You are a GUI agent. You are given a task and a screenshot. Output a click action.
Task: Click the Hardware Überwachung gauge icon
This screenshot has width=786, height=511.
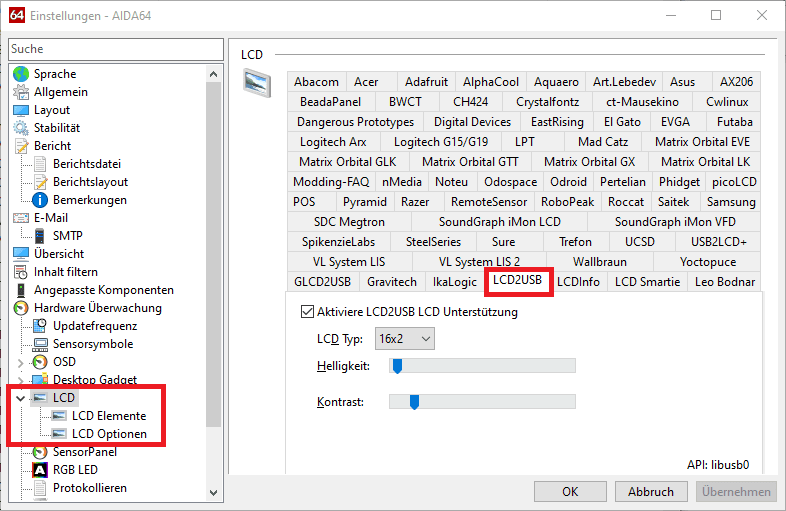click(21, 308)
